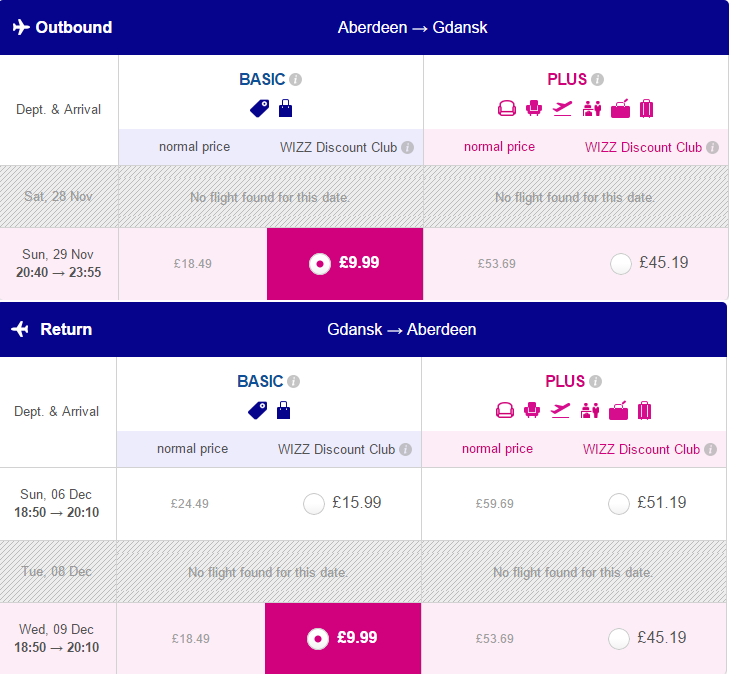Select return BASIC £15.99 fare on 06 Dec
Image resolution: width=730 pixels, height=675 pixels.
[x=314, y=504]
